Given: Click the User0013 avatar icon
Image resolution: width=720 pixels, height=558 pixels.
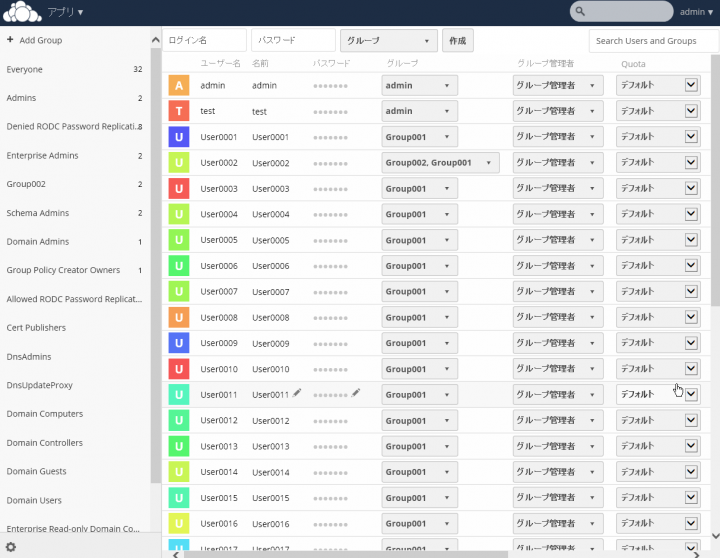Looking at the screenshot, I should (179, 446).
